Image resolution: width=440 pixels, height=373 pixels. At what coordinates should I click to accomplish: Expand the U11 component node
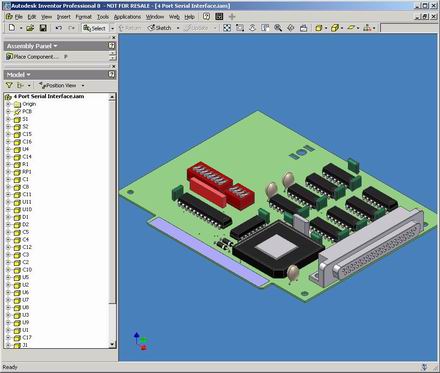click(8, 202)
